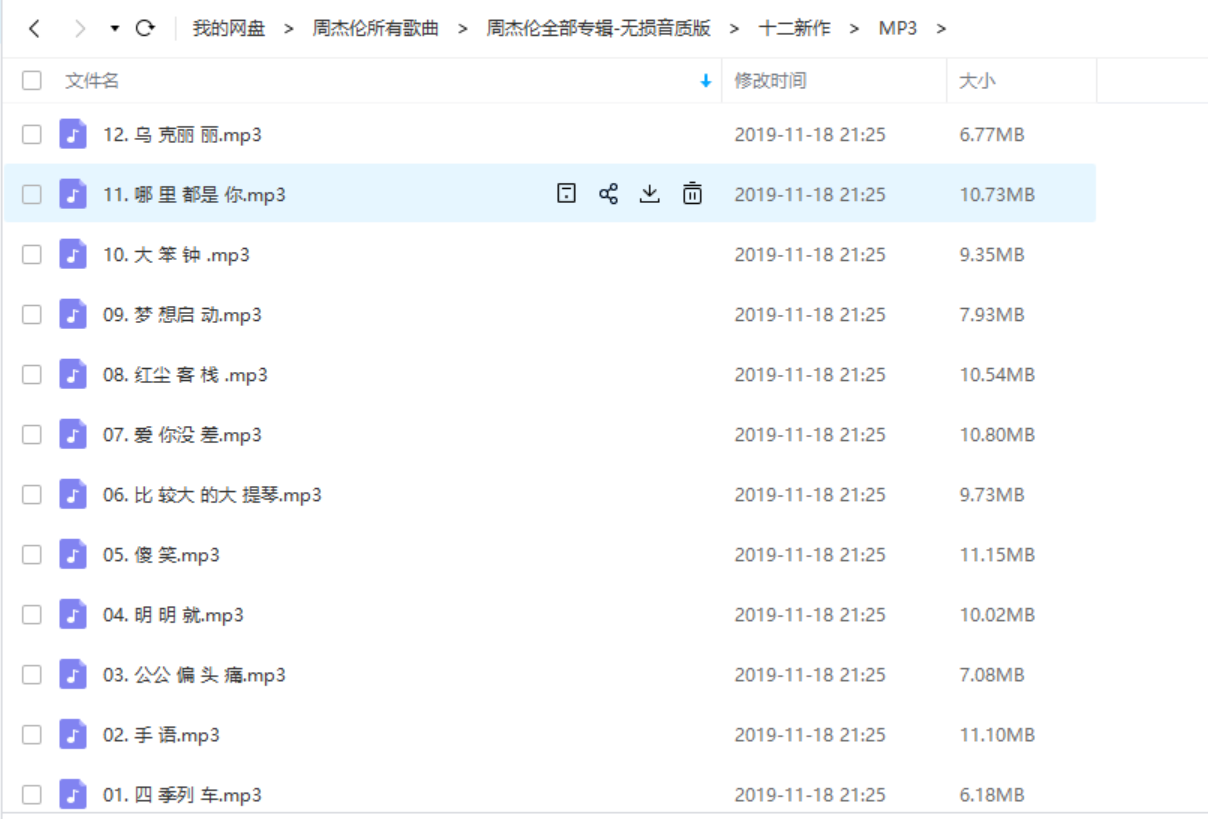Toggle sort direction with blue arrow
The width and height of the screenshot is (1208, 819).
[x=706, y=82]
